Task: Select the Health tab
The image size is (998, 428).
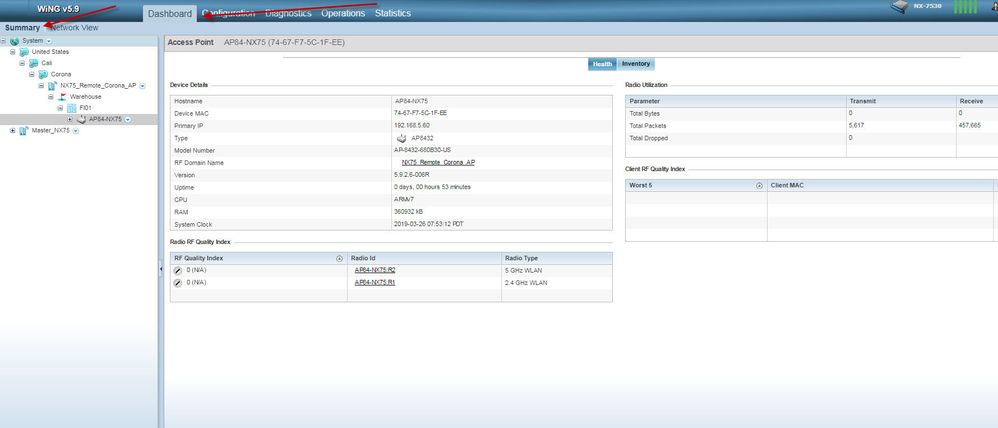Action: (602, 63)
